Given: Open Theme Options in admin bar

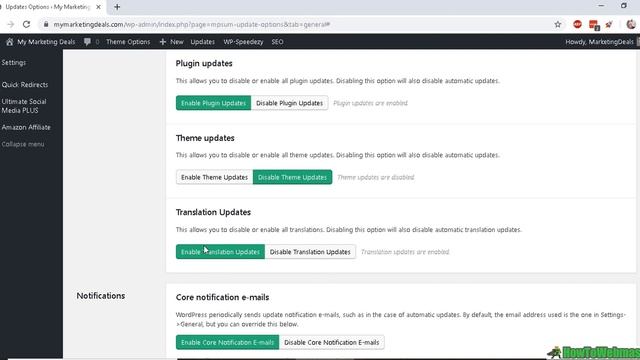Looking at the screenshot, I should pos(128,42).
